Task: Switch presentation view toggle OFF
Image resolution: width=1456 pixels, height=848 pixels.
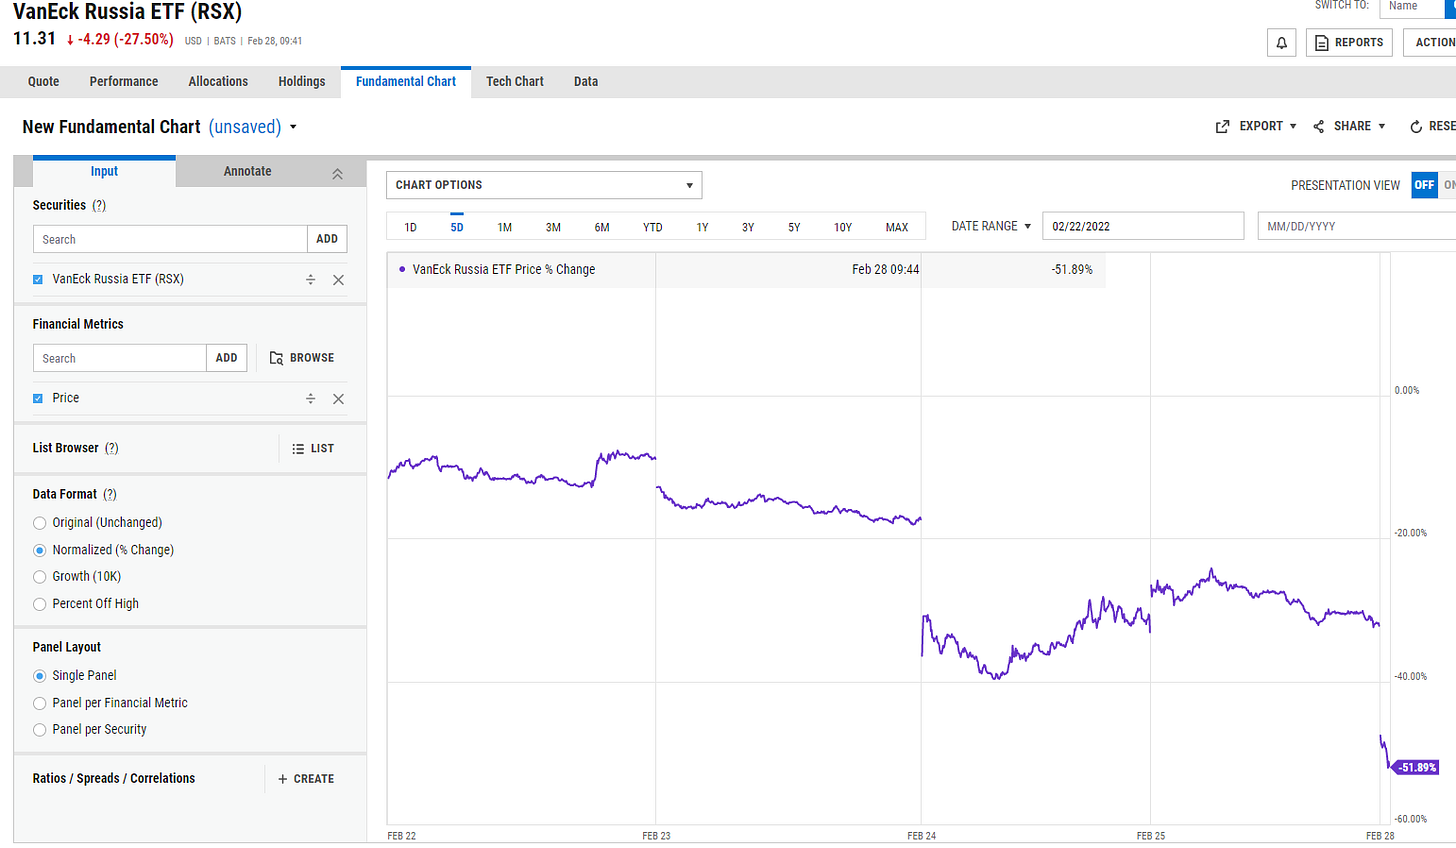Action: pos(1424,185)
